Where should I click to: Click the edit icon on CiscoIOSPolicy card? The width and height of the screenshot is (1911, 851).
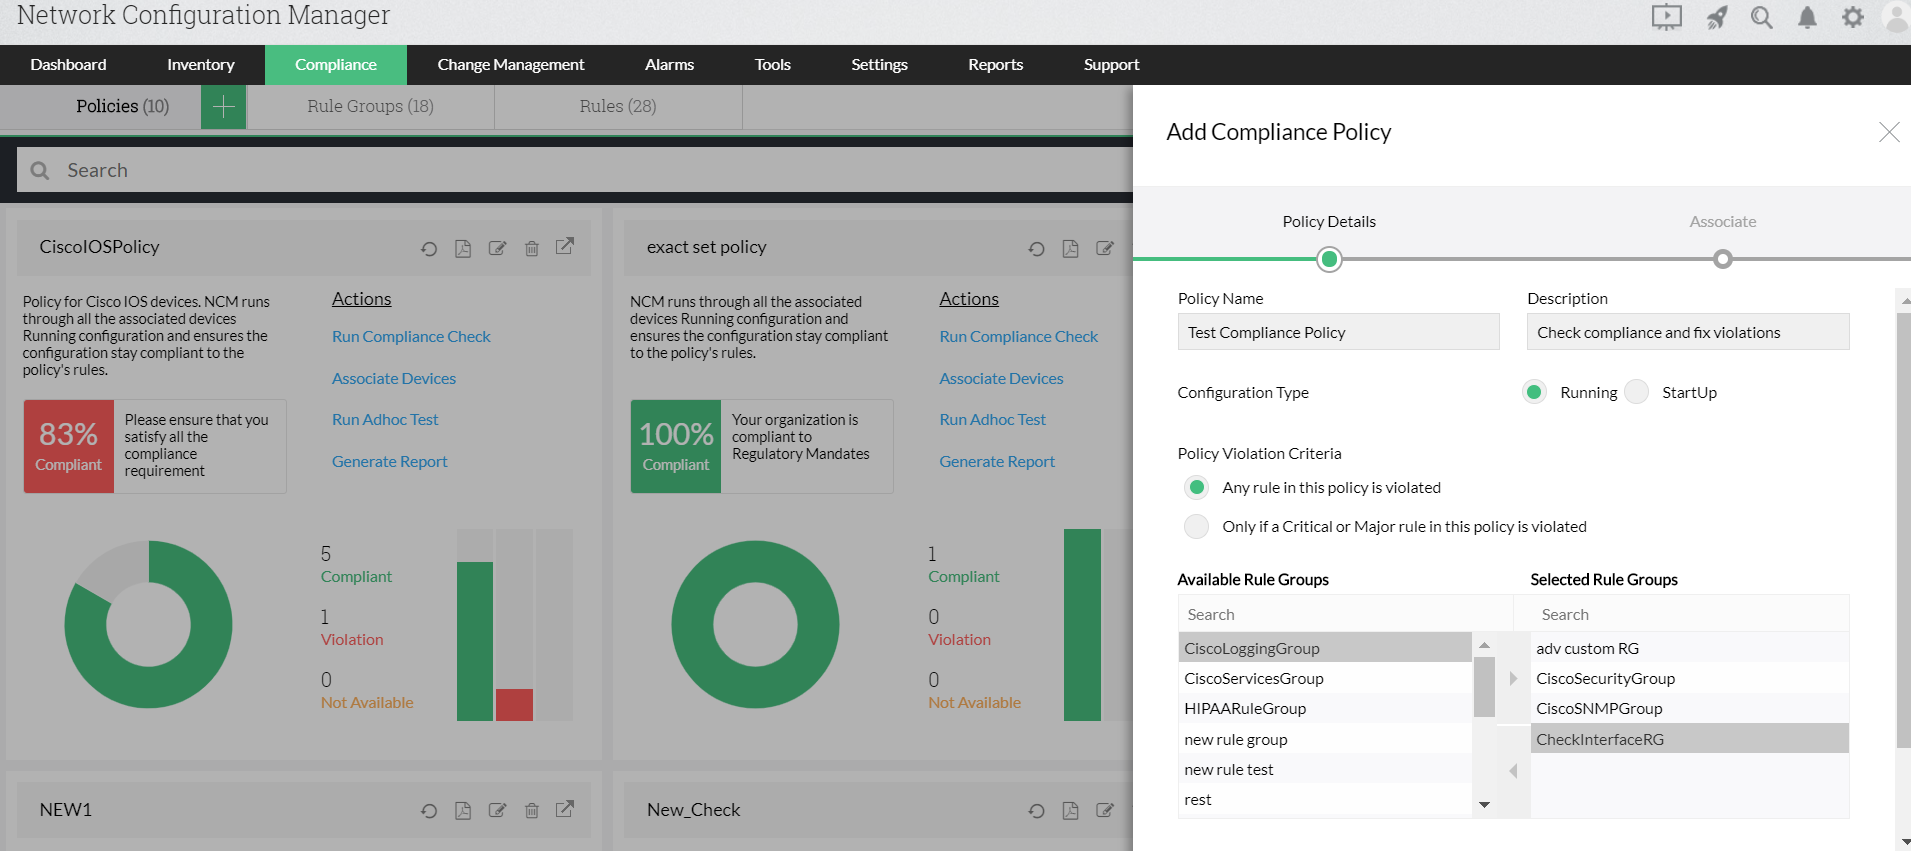[x=497, y=248]
